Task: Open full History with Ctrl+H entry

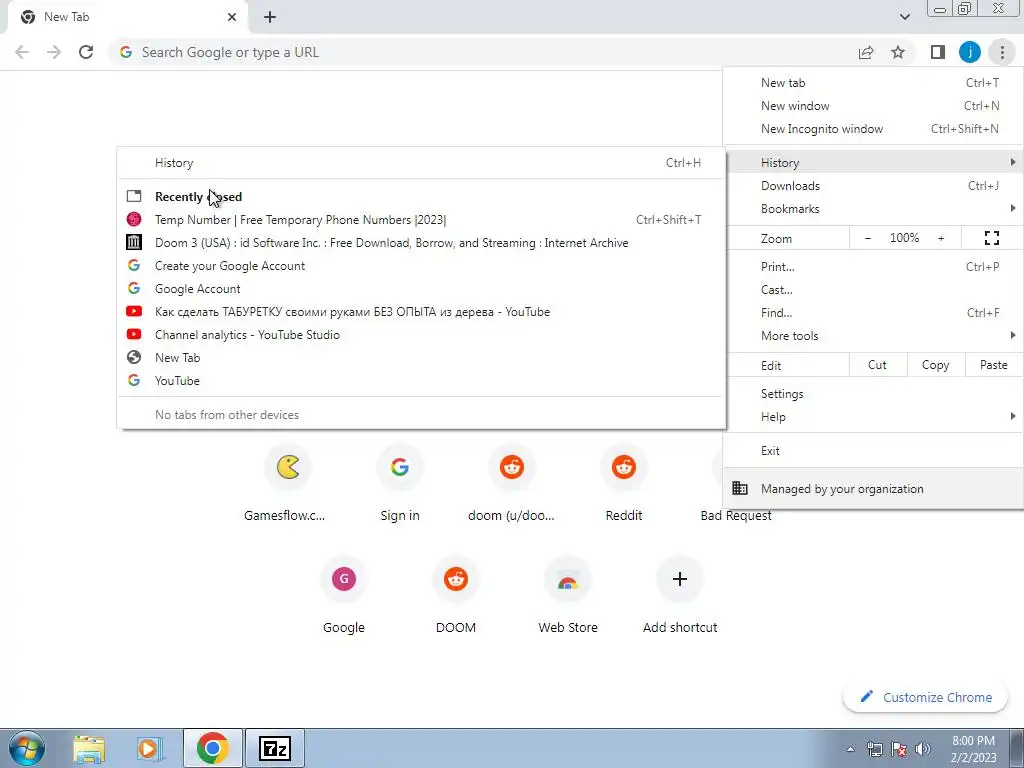Action: coord(421,163)
